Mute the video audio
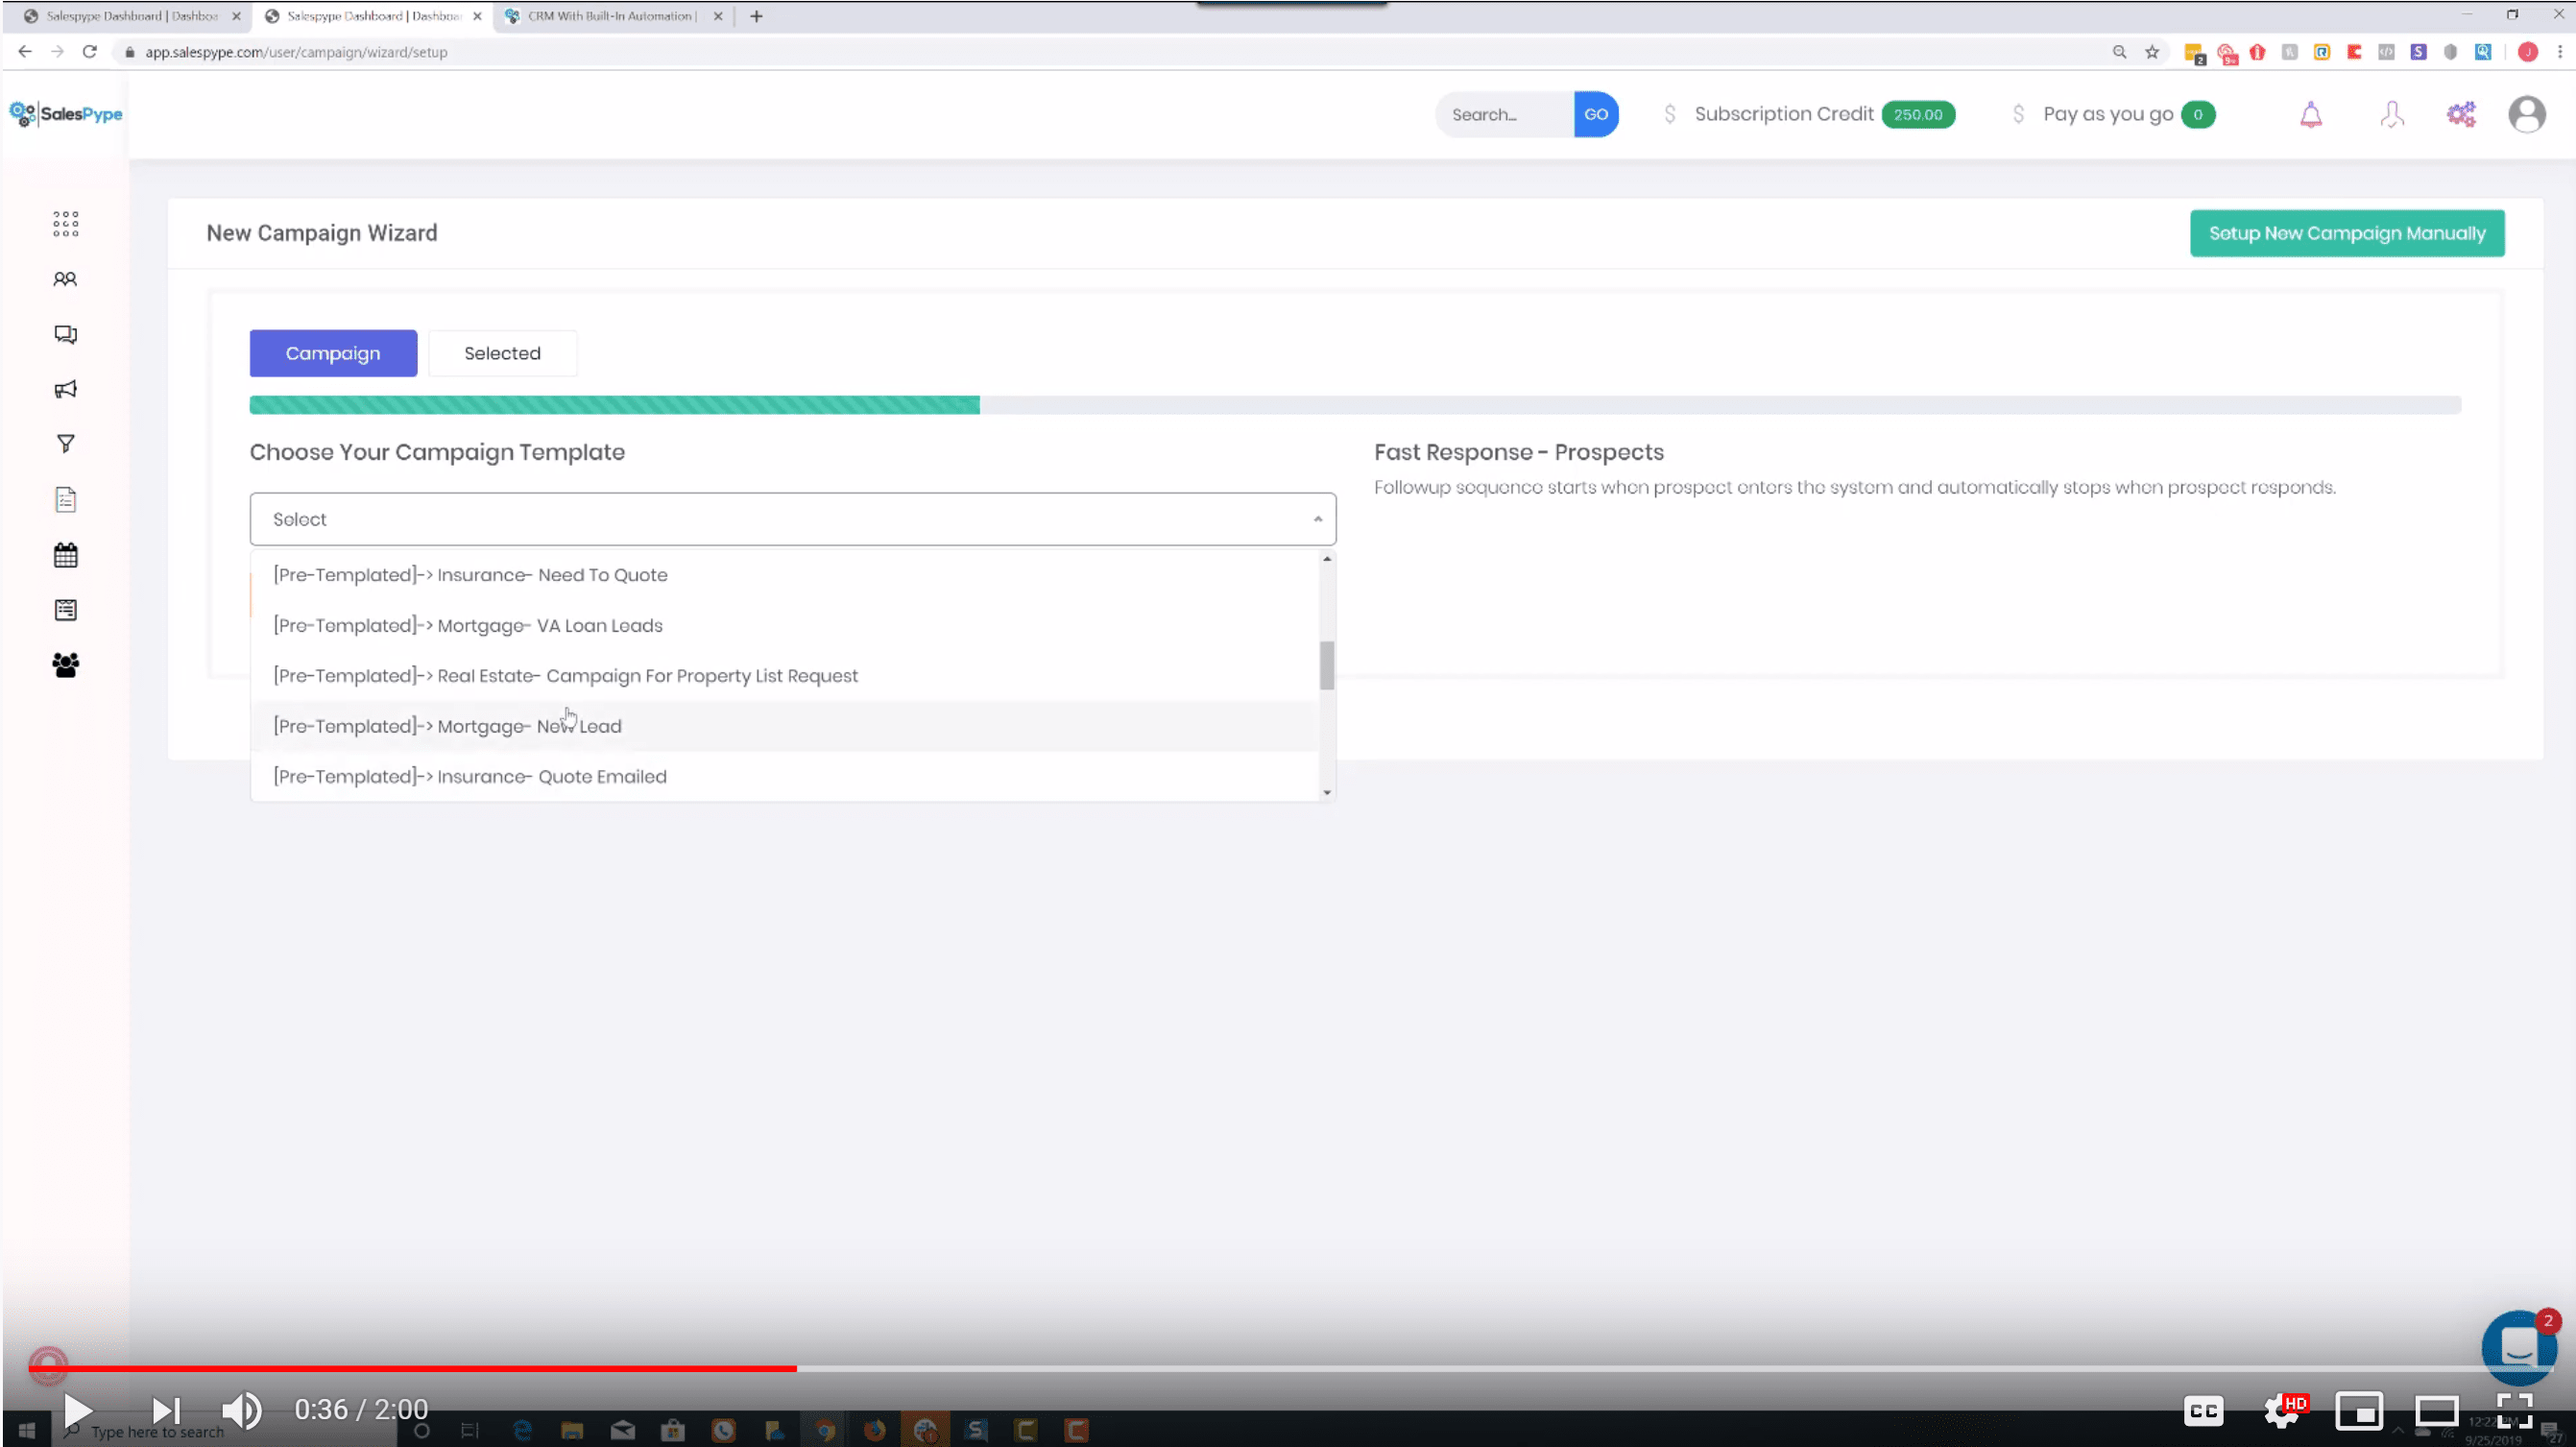Screen dimensions: 2576x1447 point(240,1410)
